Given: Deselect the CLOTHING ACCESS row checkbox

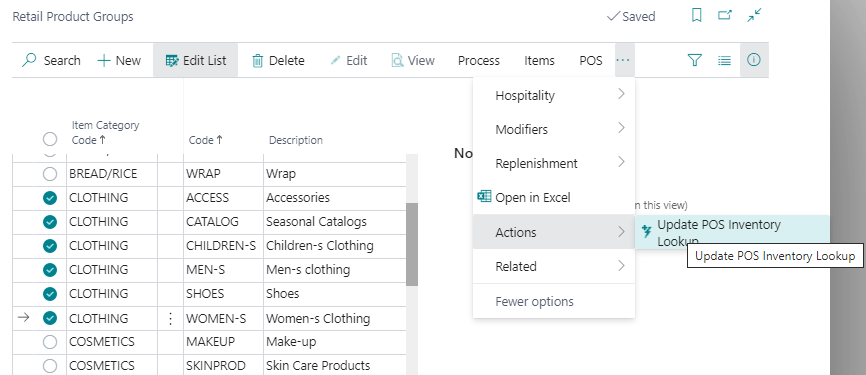Looking at the screenshot, I should [x=50, y=198].
